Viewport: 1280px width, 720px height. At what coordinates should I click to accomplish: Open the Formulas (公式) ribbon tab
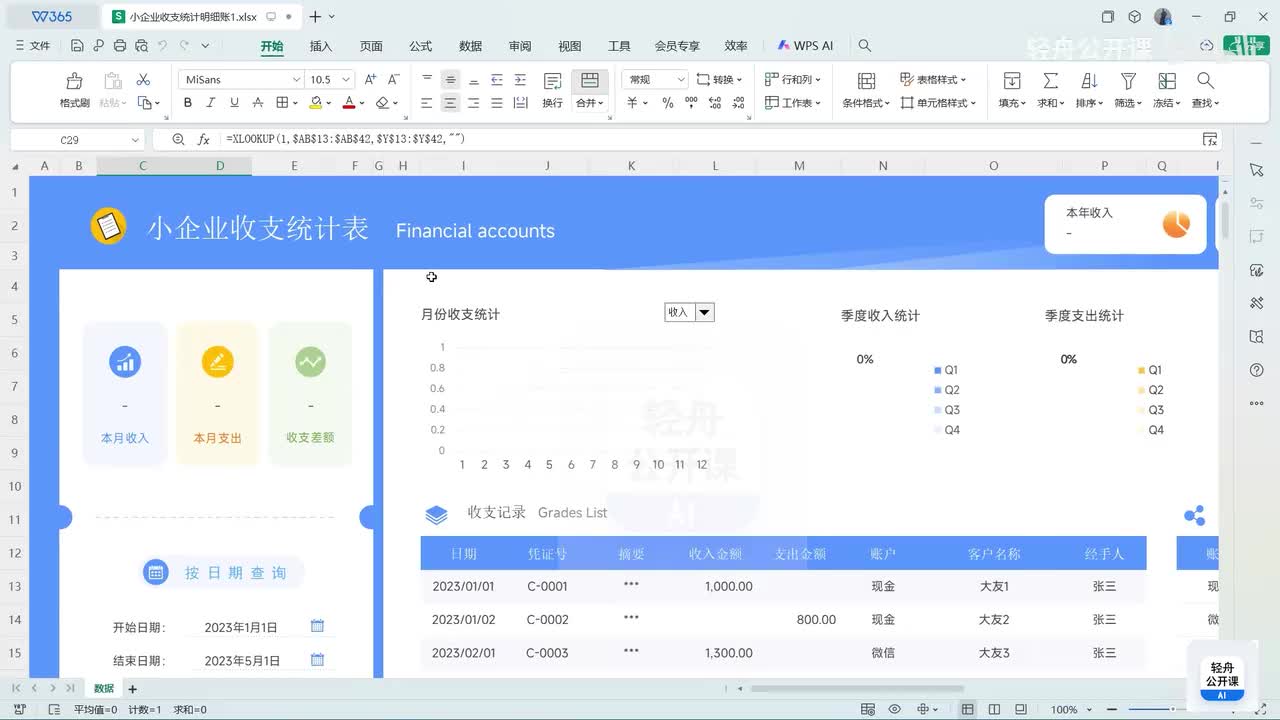[420, 46]
